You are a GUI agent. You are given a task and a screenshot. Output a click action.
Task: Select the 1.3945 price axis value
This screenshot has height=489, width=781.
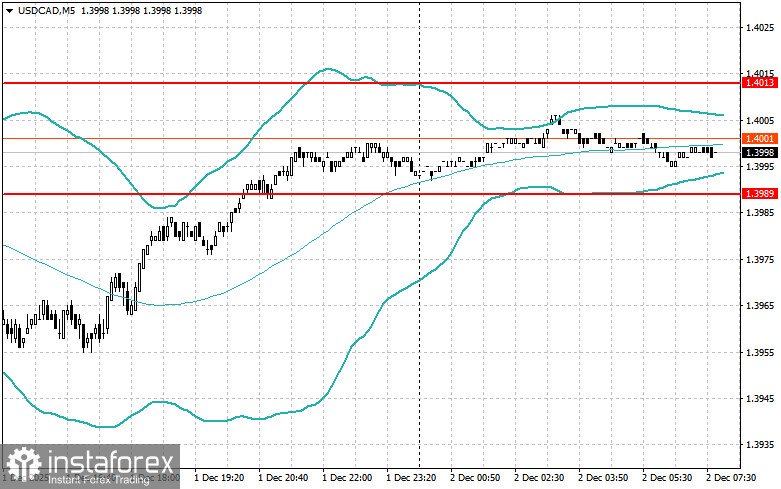pos(760,399)
